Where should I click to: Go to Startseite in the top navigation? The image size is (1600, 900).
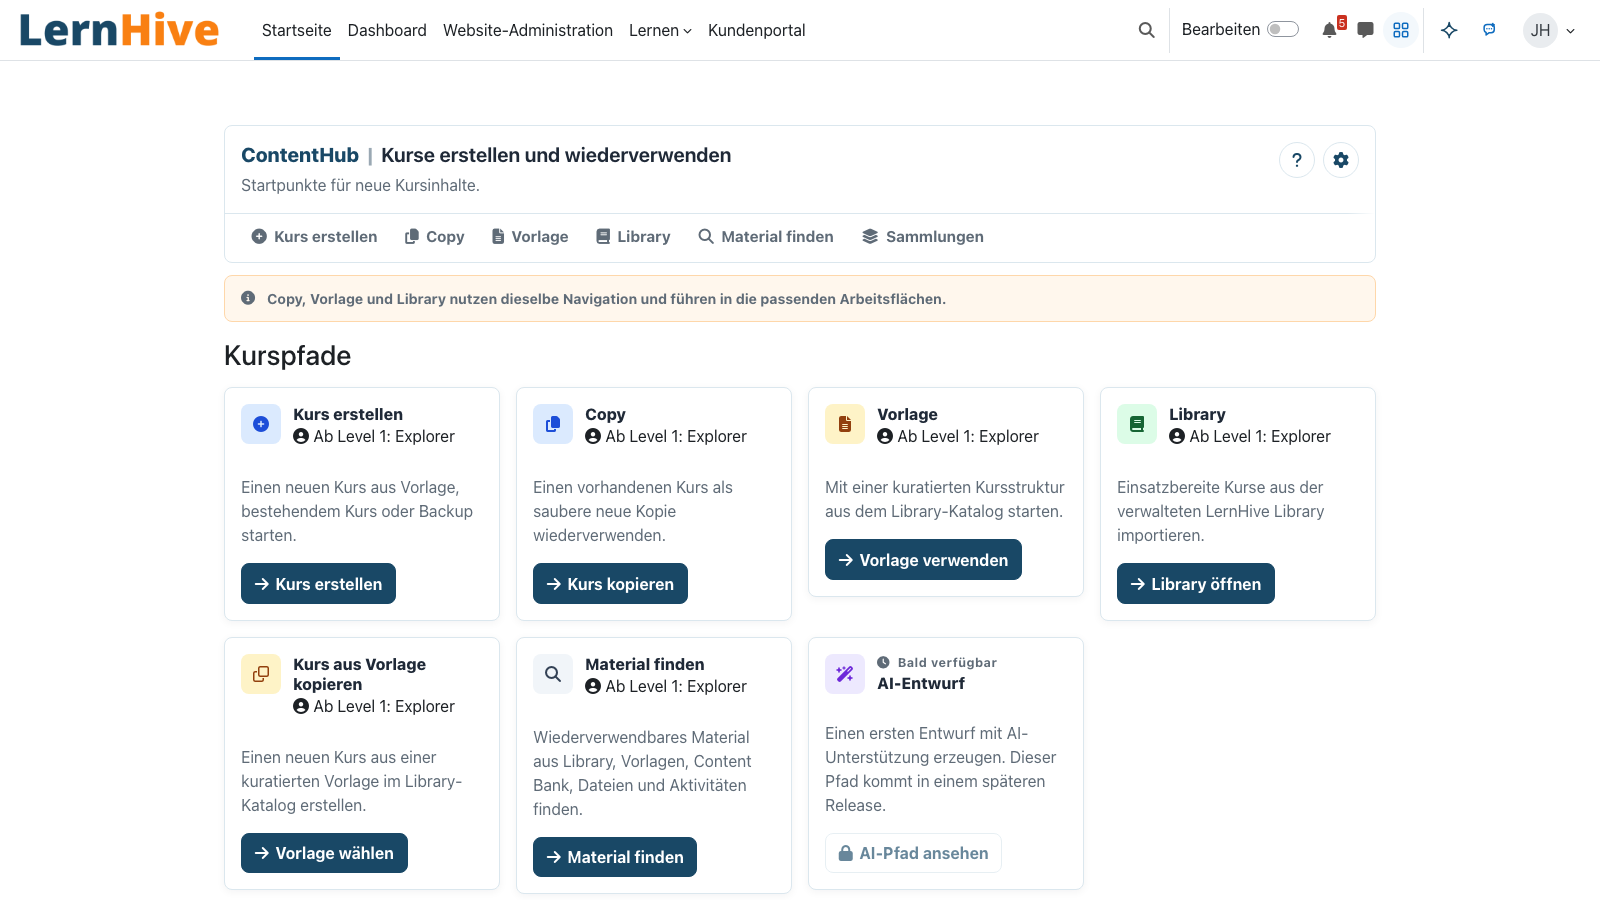tap(297, 30)
